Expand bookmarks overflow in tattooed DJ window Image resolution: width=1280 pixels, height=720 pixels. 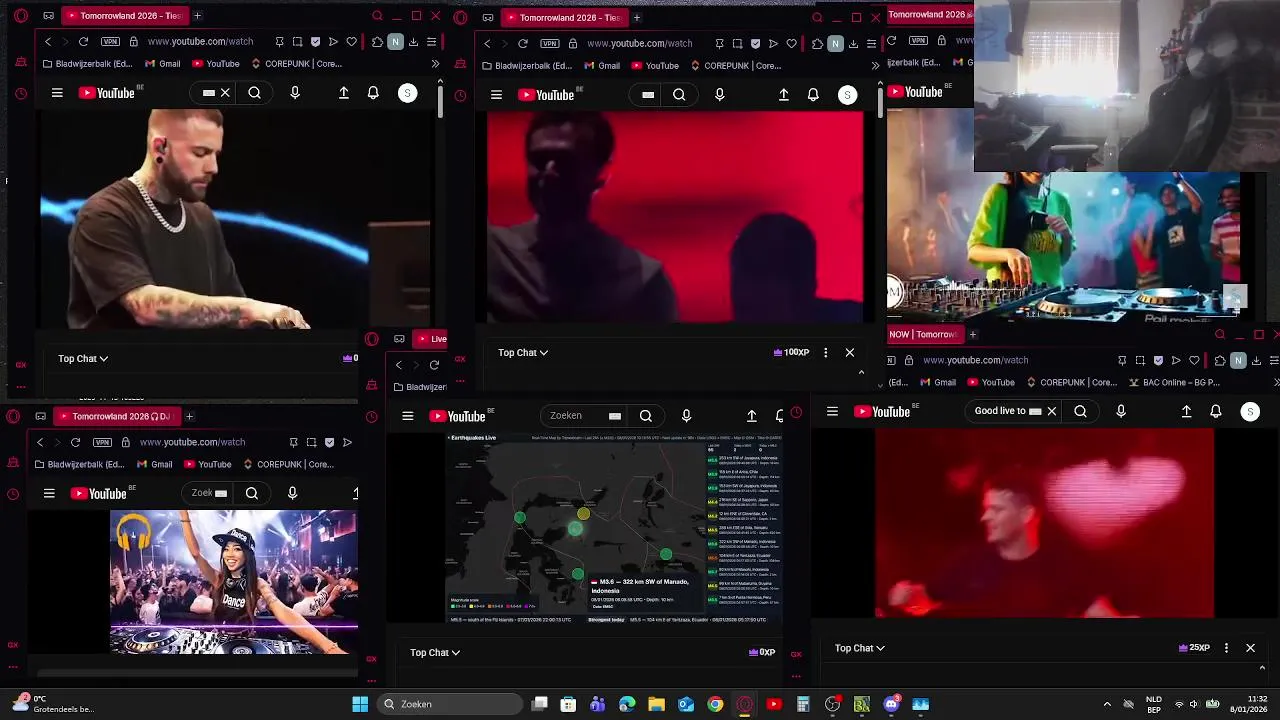click(x=435, y=64)
